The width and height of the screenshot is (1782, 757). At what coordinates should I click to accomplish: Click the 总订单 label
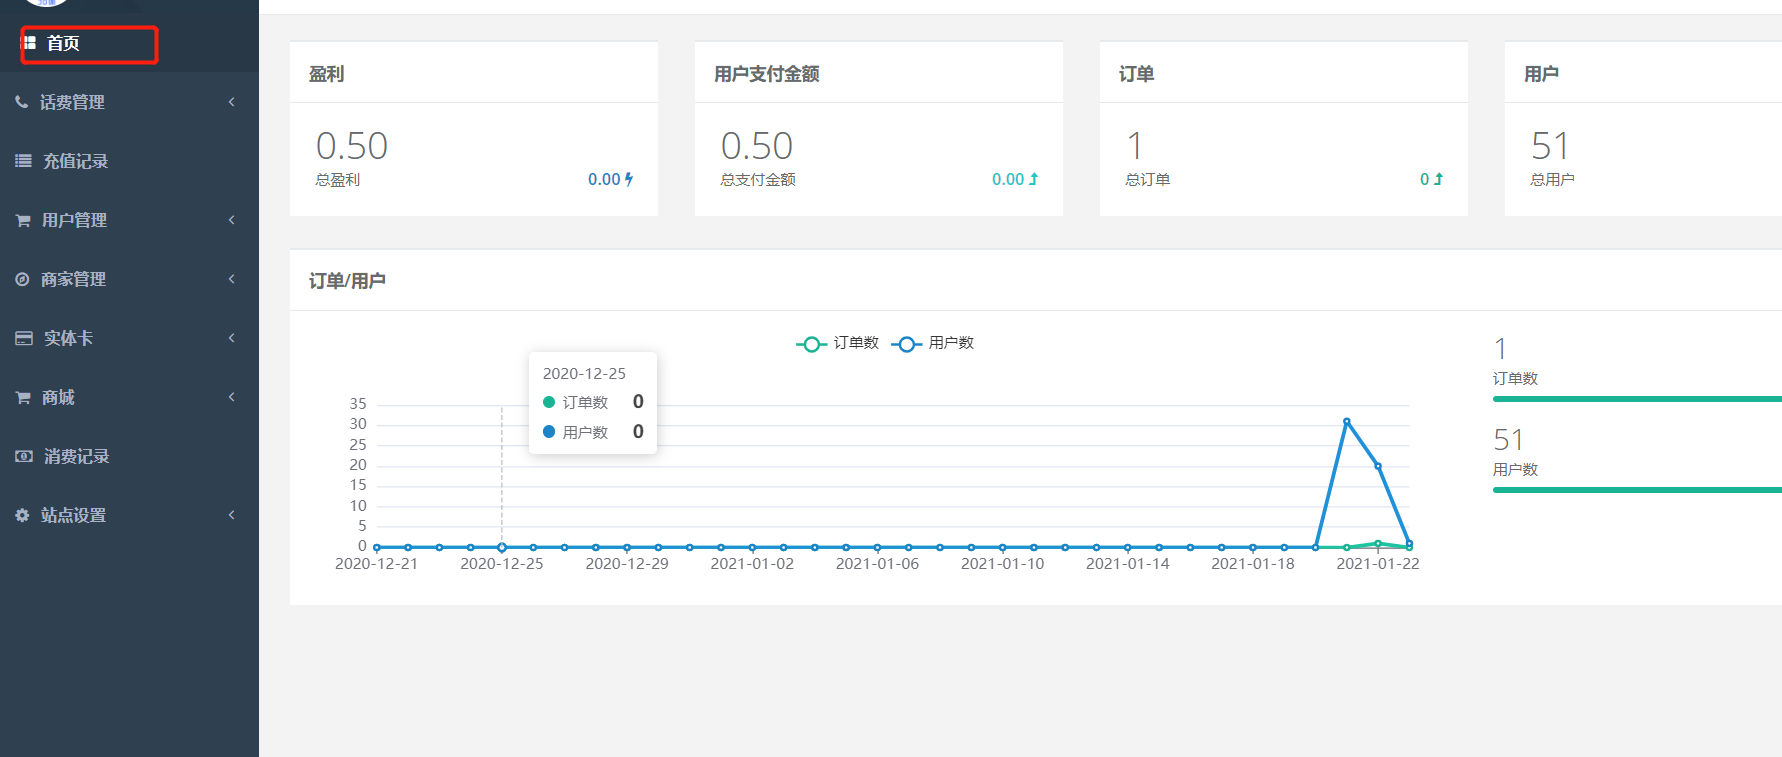coord(1148,180)
